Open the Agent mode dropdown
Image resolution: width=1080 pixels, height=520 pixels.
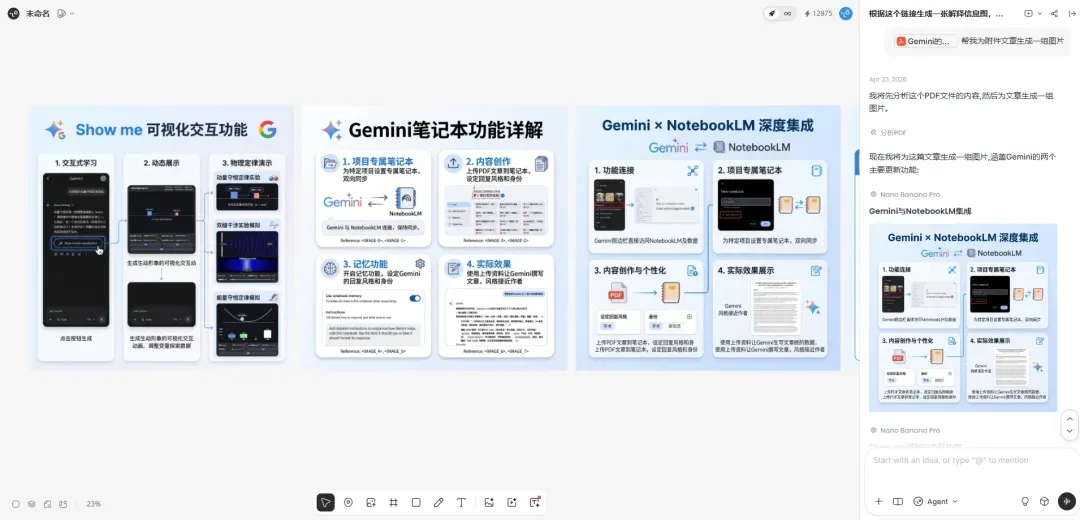point(935,501)
